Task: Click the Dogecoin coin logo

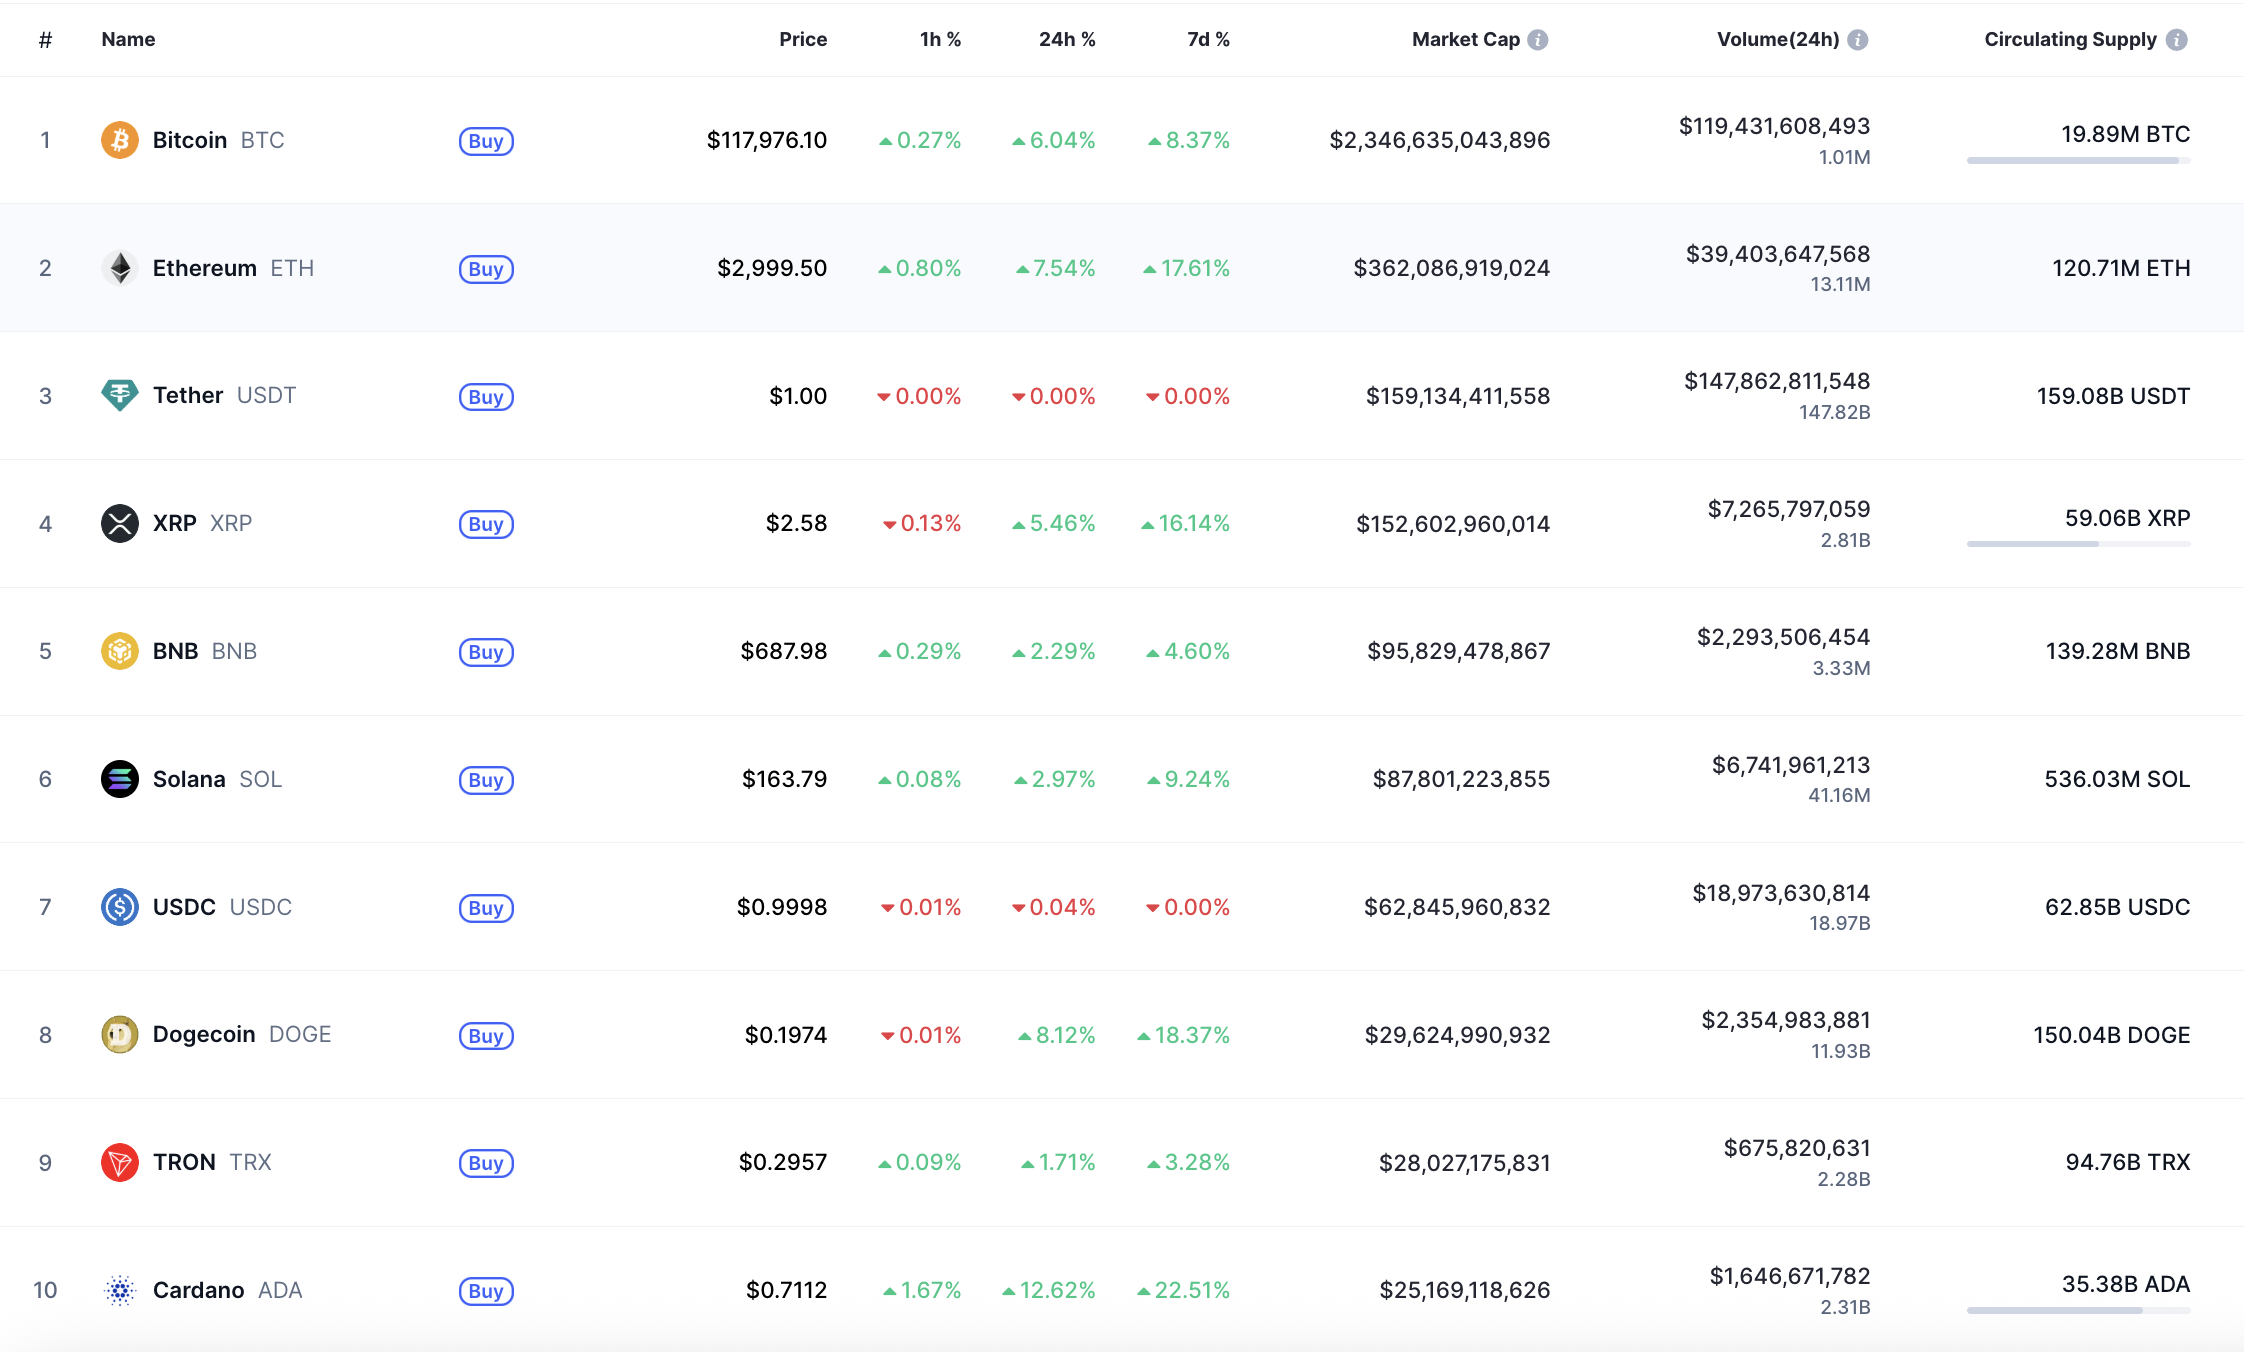Action: click(120, 1034)
